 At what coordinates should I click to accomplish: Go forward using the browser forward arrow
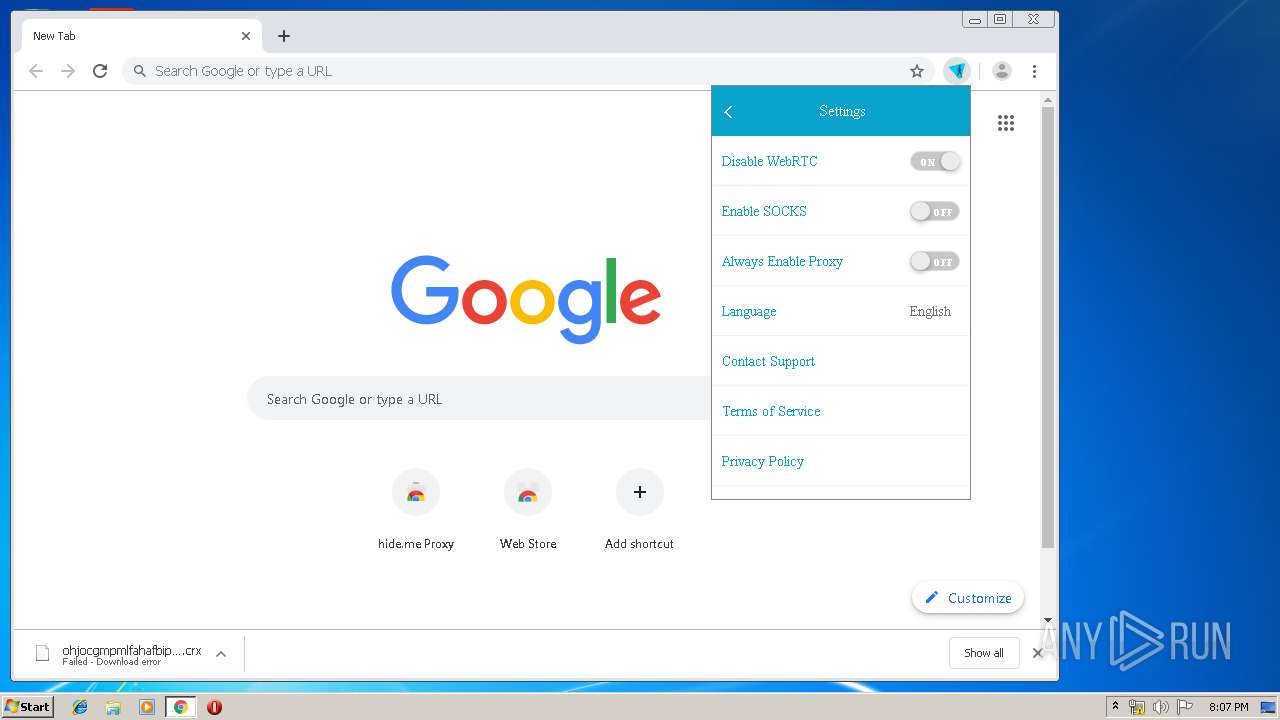coord(68,71)
